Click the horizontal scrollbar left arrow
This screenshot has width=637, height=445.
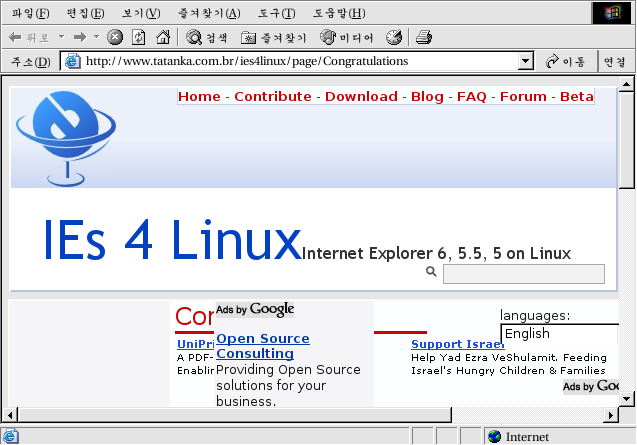tap(10, 415)
